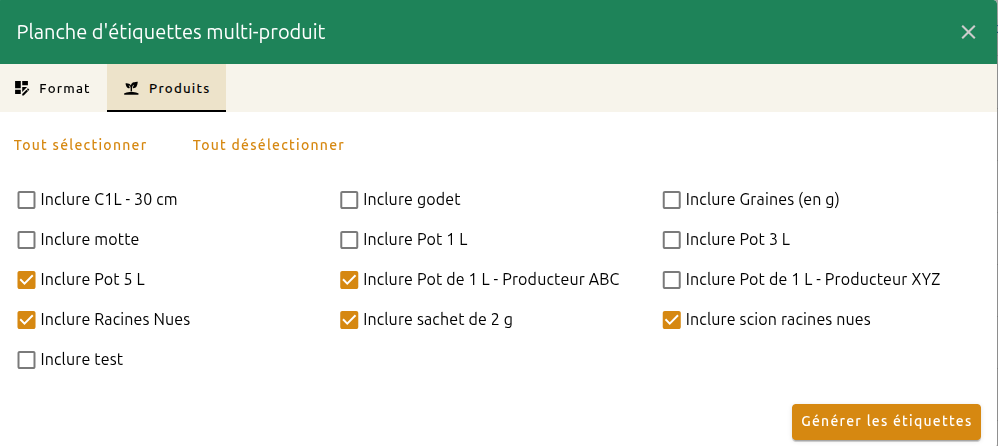Uncheck Inclure Pot 5 L
Image resolution: width=998 pixels, height=446 pixels.
click(x=26, y=280)
